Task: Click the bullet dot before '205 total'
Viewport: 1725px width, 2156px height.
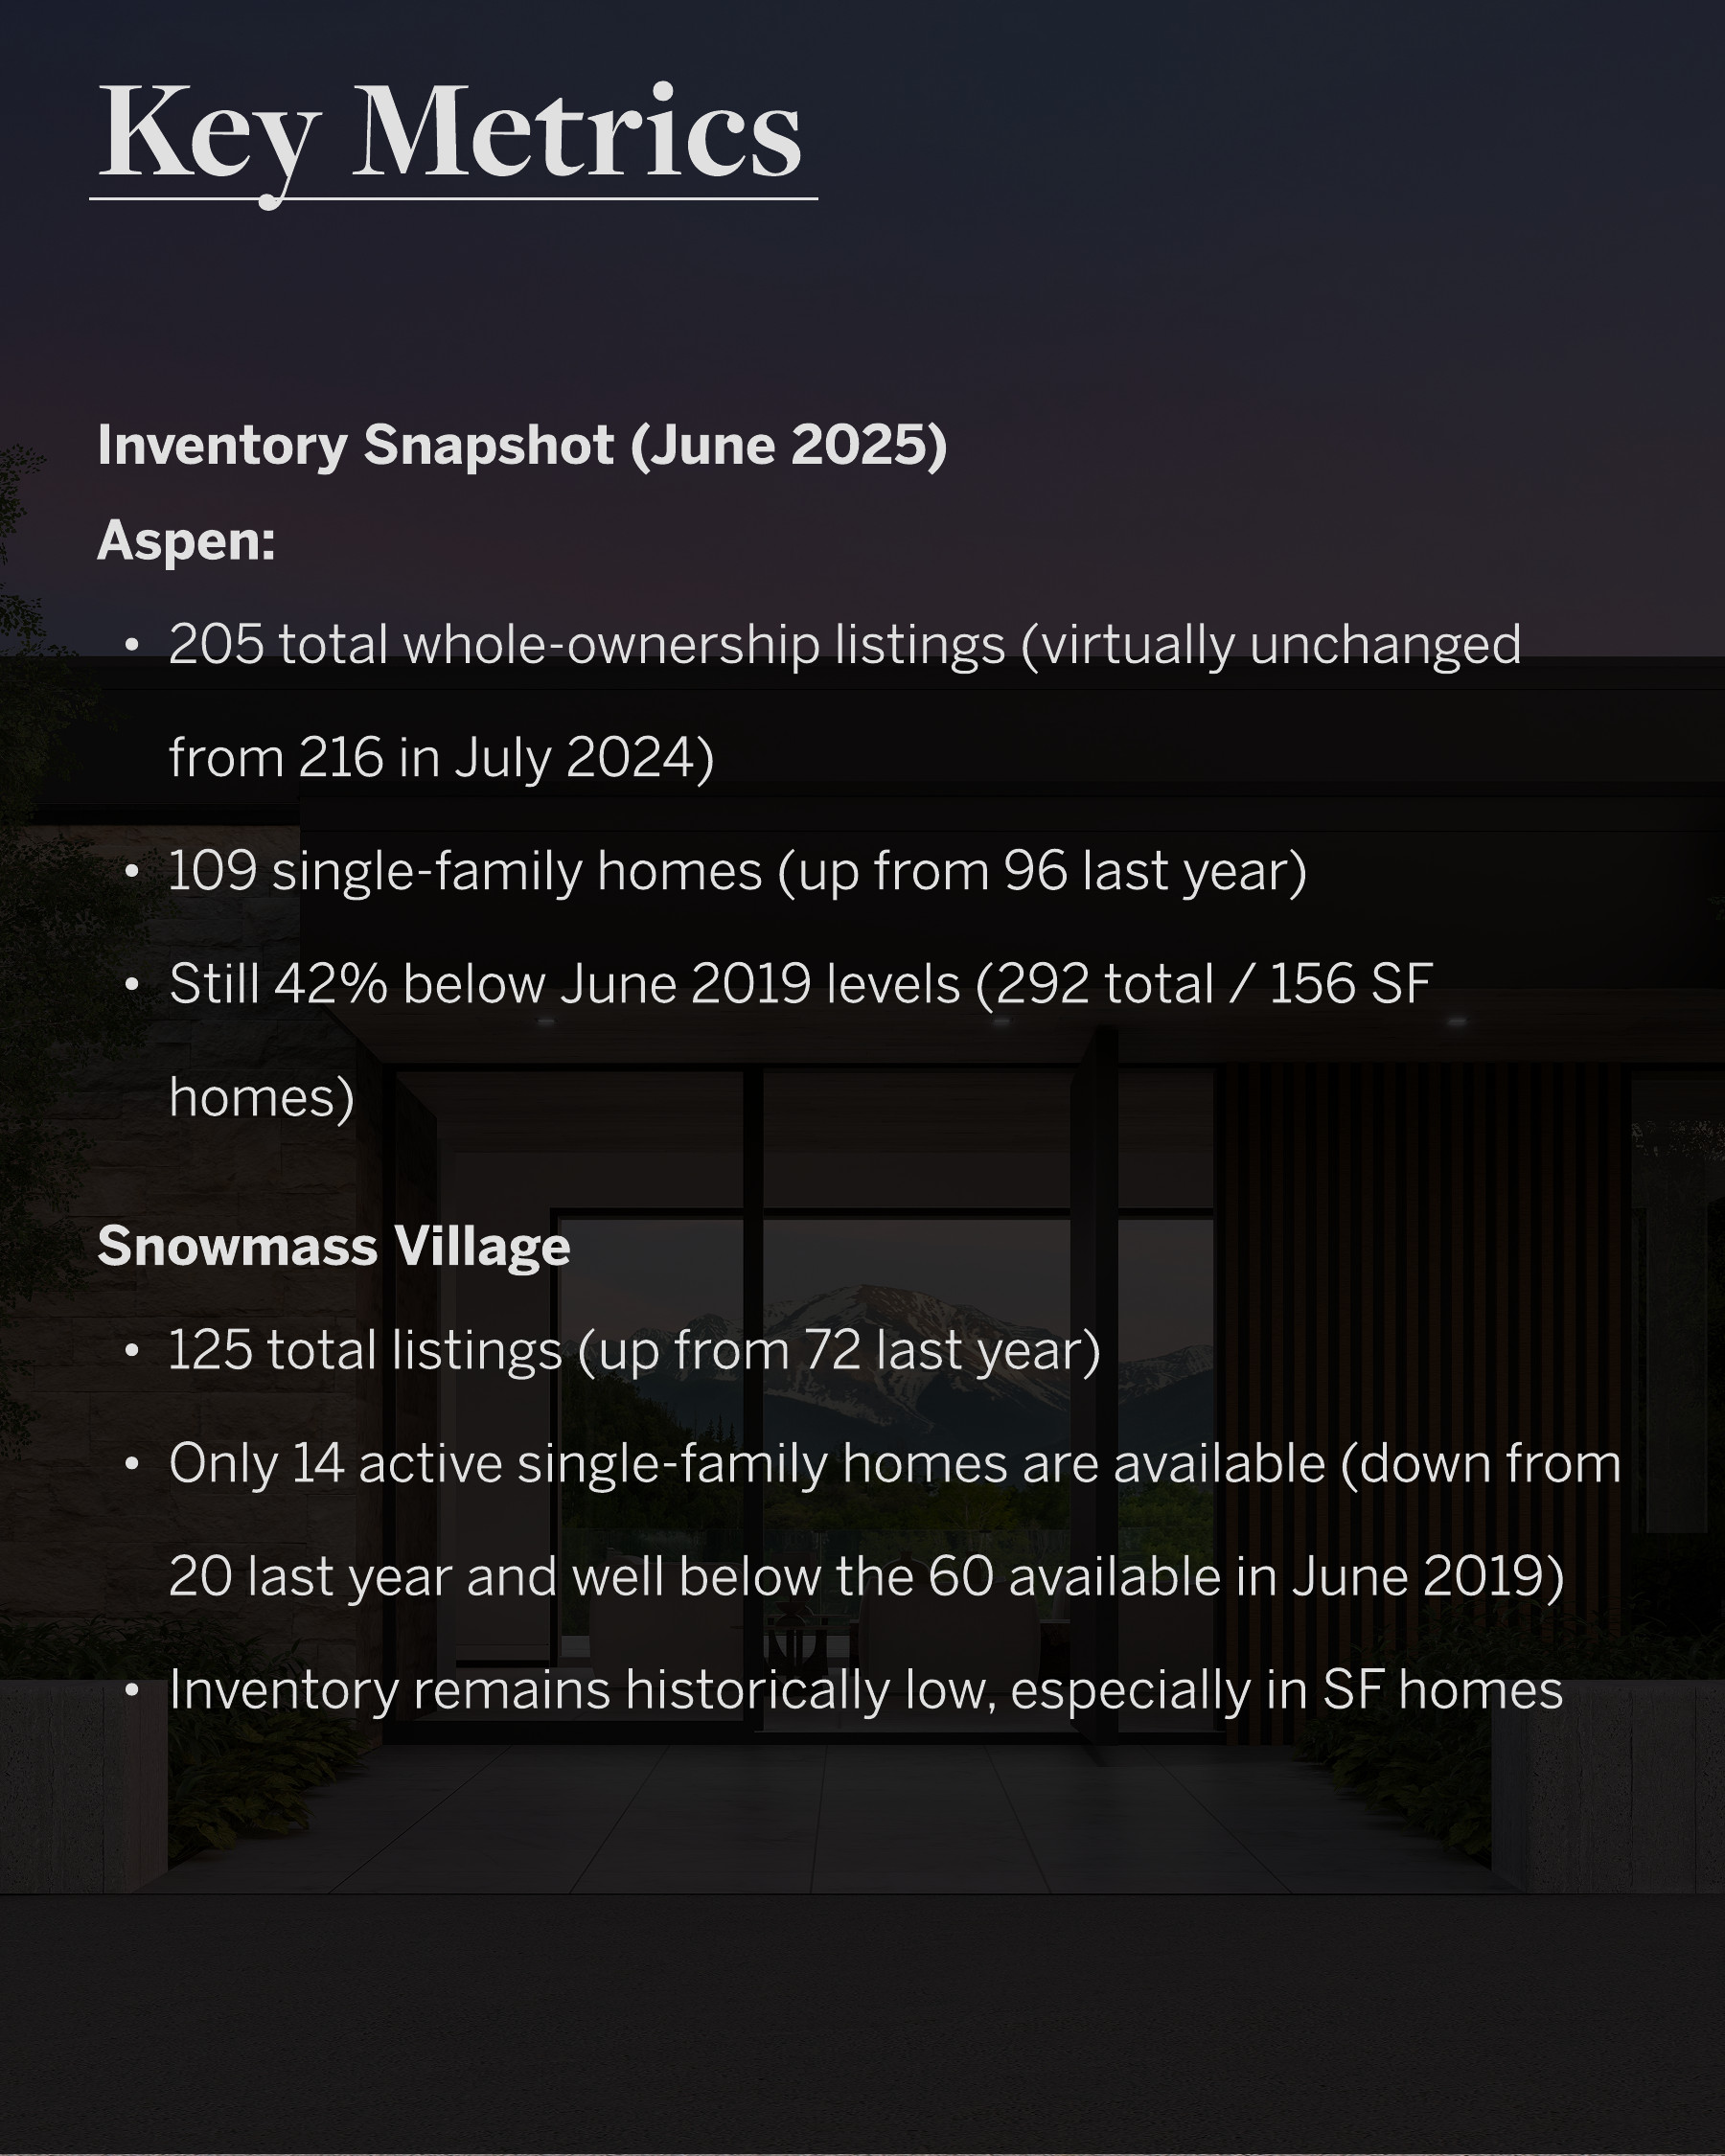Action: pyautogui.click(x=131, y=646)
